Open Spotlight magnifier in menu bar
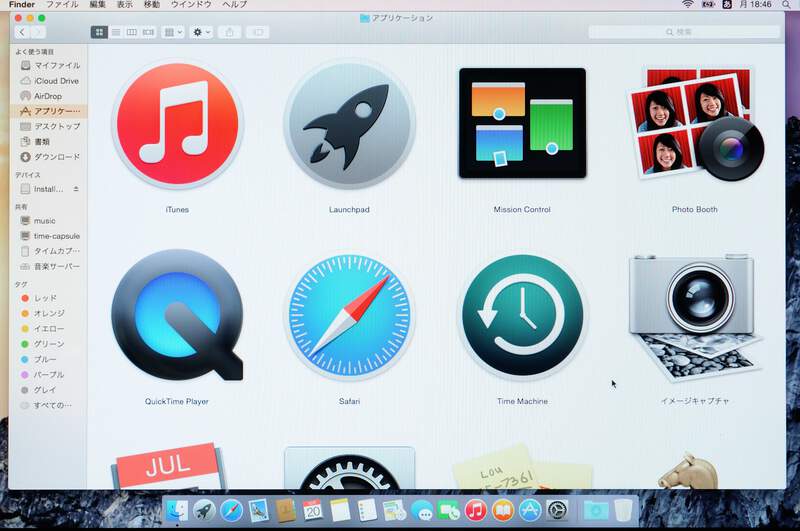This screenshot has height=531, width=800. click(786, 4)
